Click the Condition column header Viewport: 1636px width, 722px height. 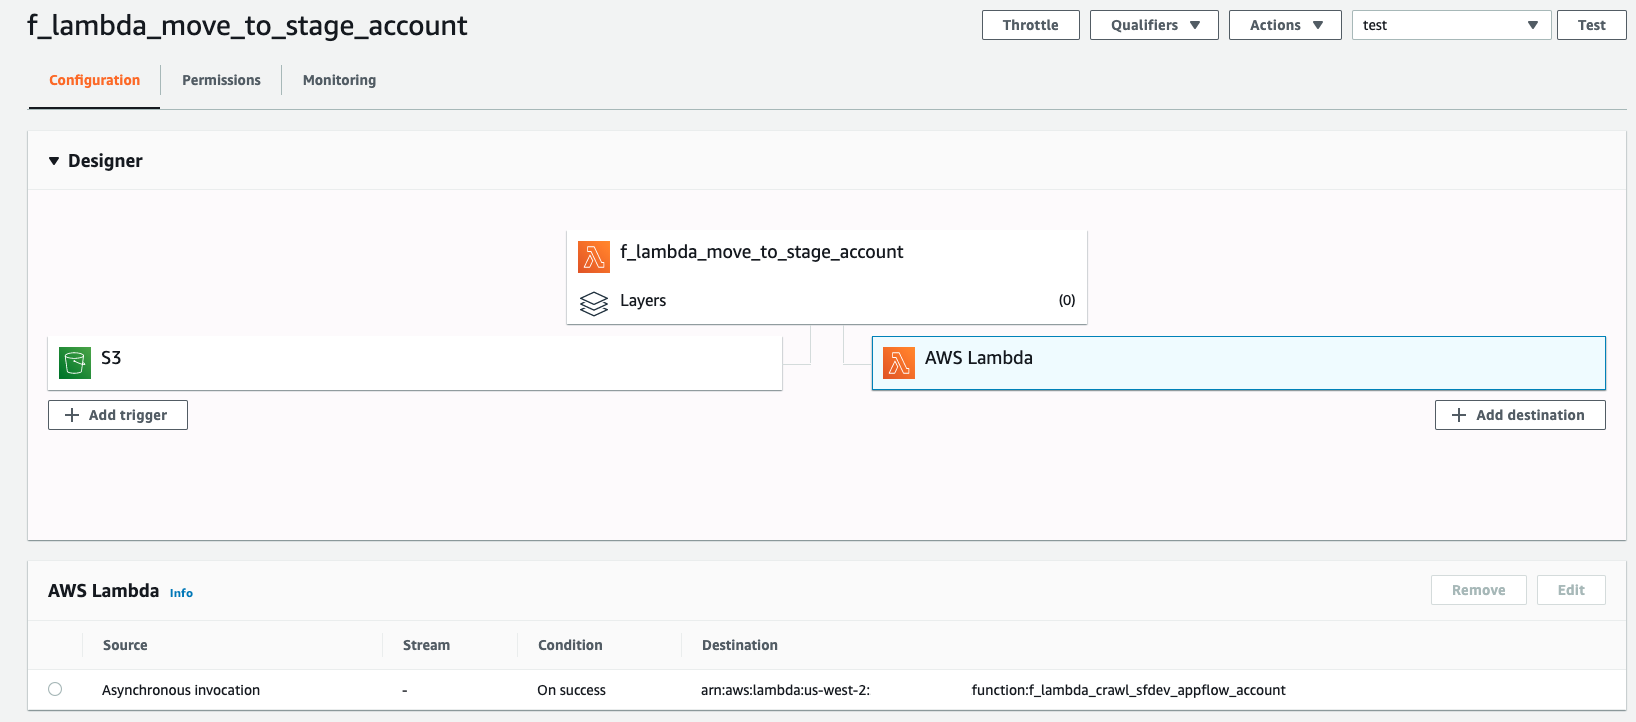[x=570, y=645]
